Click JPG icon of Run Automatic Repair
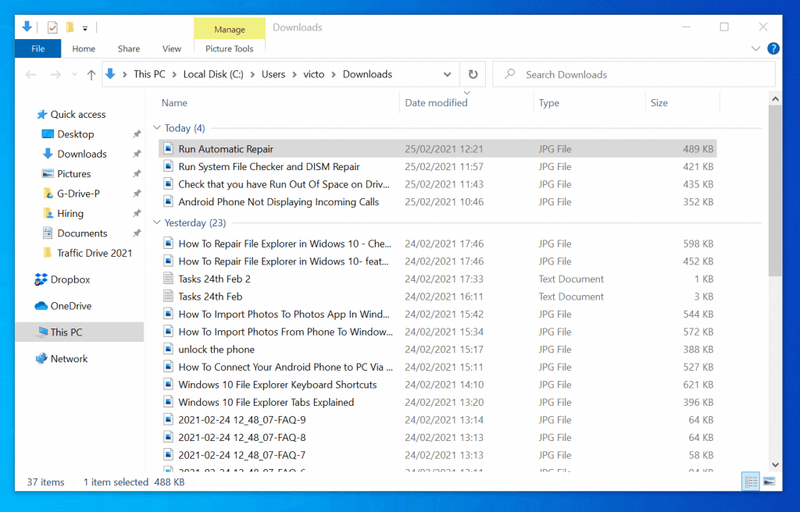Image resolution: width=800 pixels, height=512 pixels. click(168, 148)
